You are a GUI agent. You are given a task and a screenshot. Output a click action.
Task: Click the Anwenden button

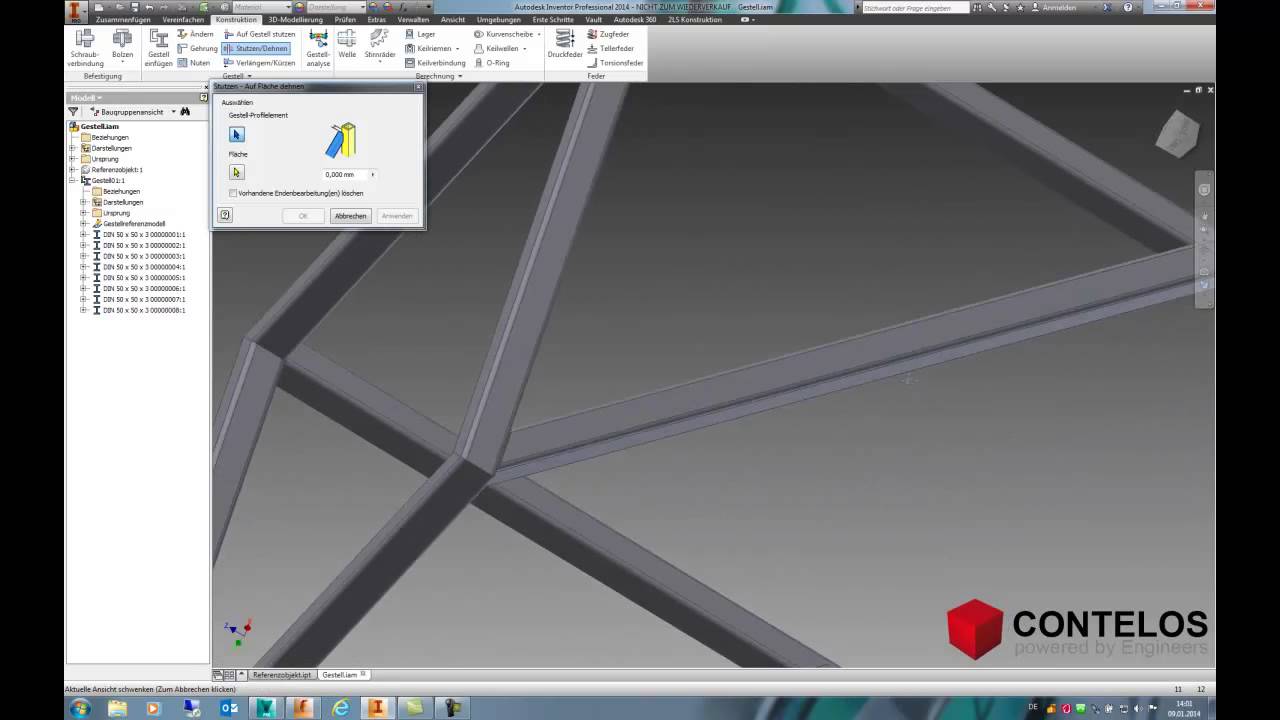click(x=397, y=216)
